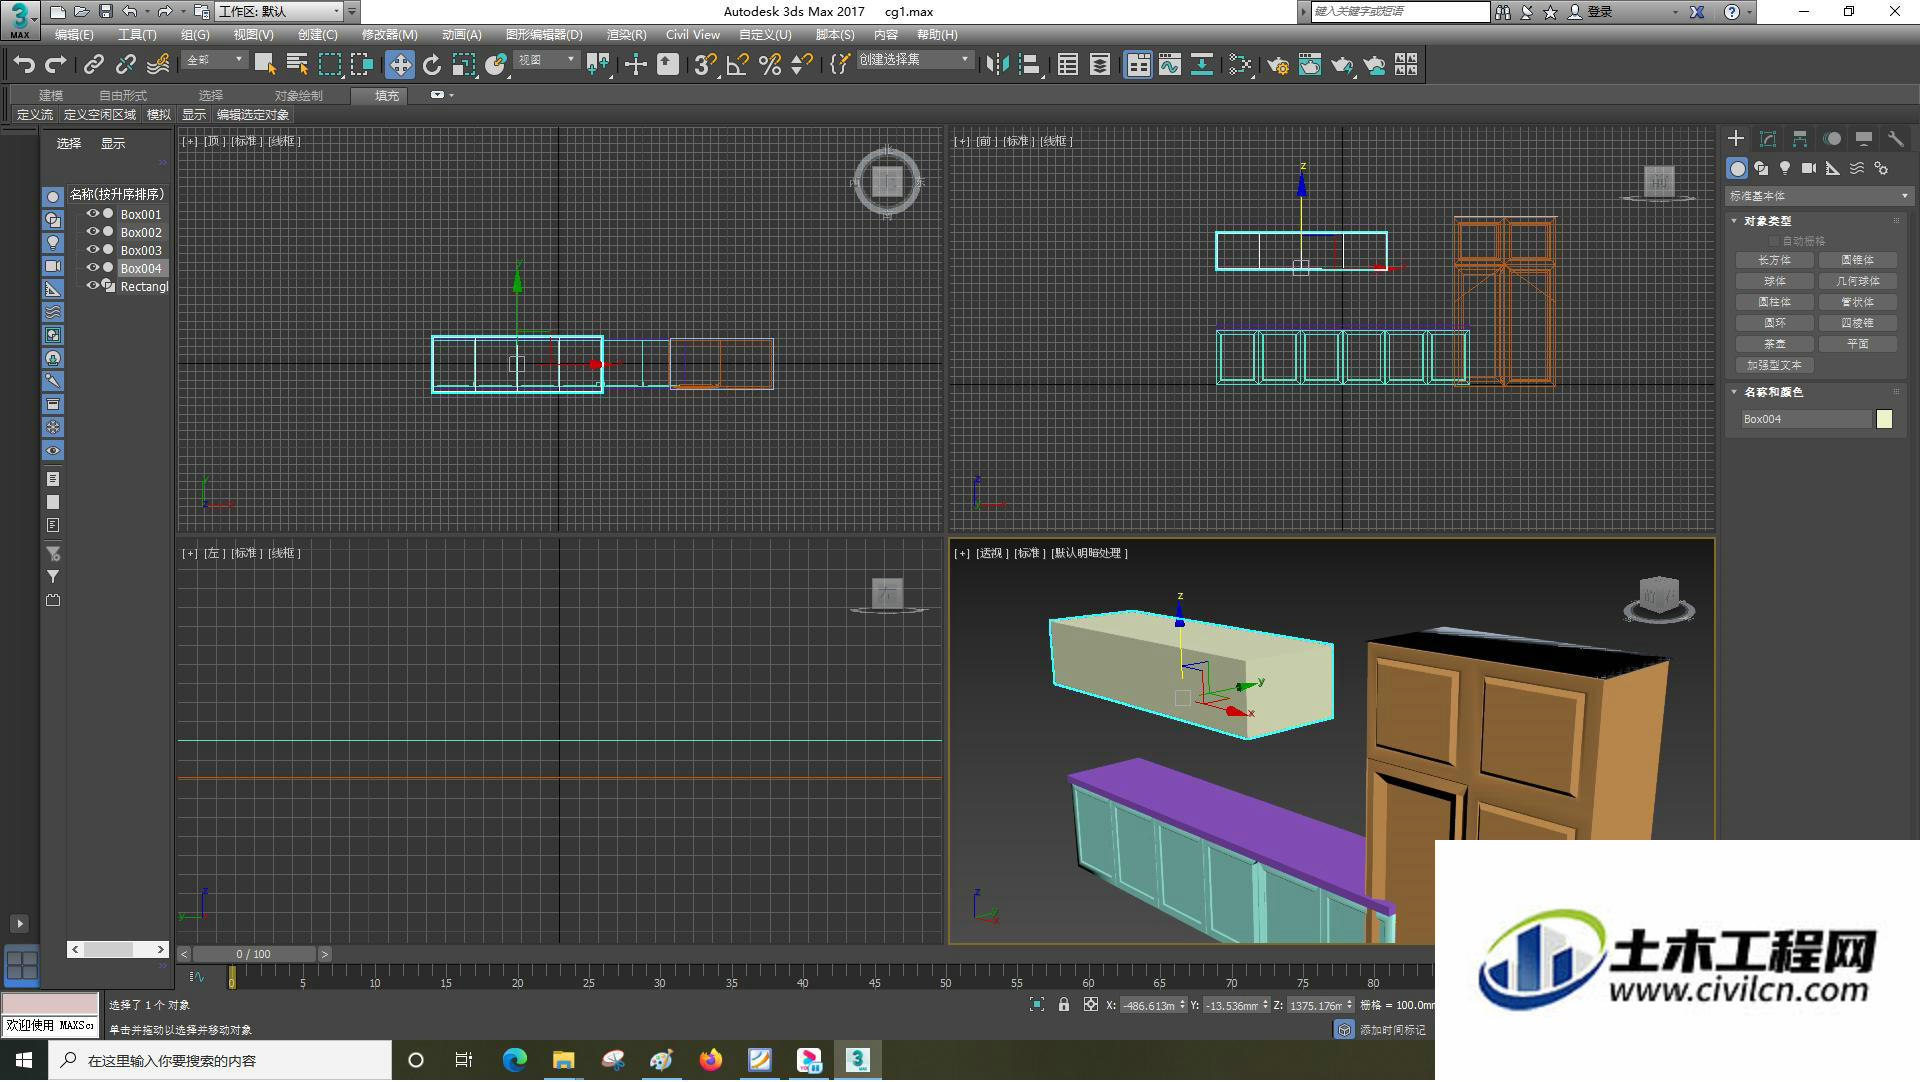The width and height of the screenshot is (1920, 1082).
Task: Open the 全部 selection filter dropdown
Action: 214,61
